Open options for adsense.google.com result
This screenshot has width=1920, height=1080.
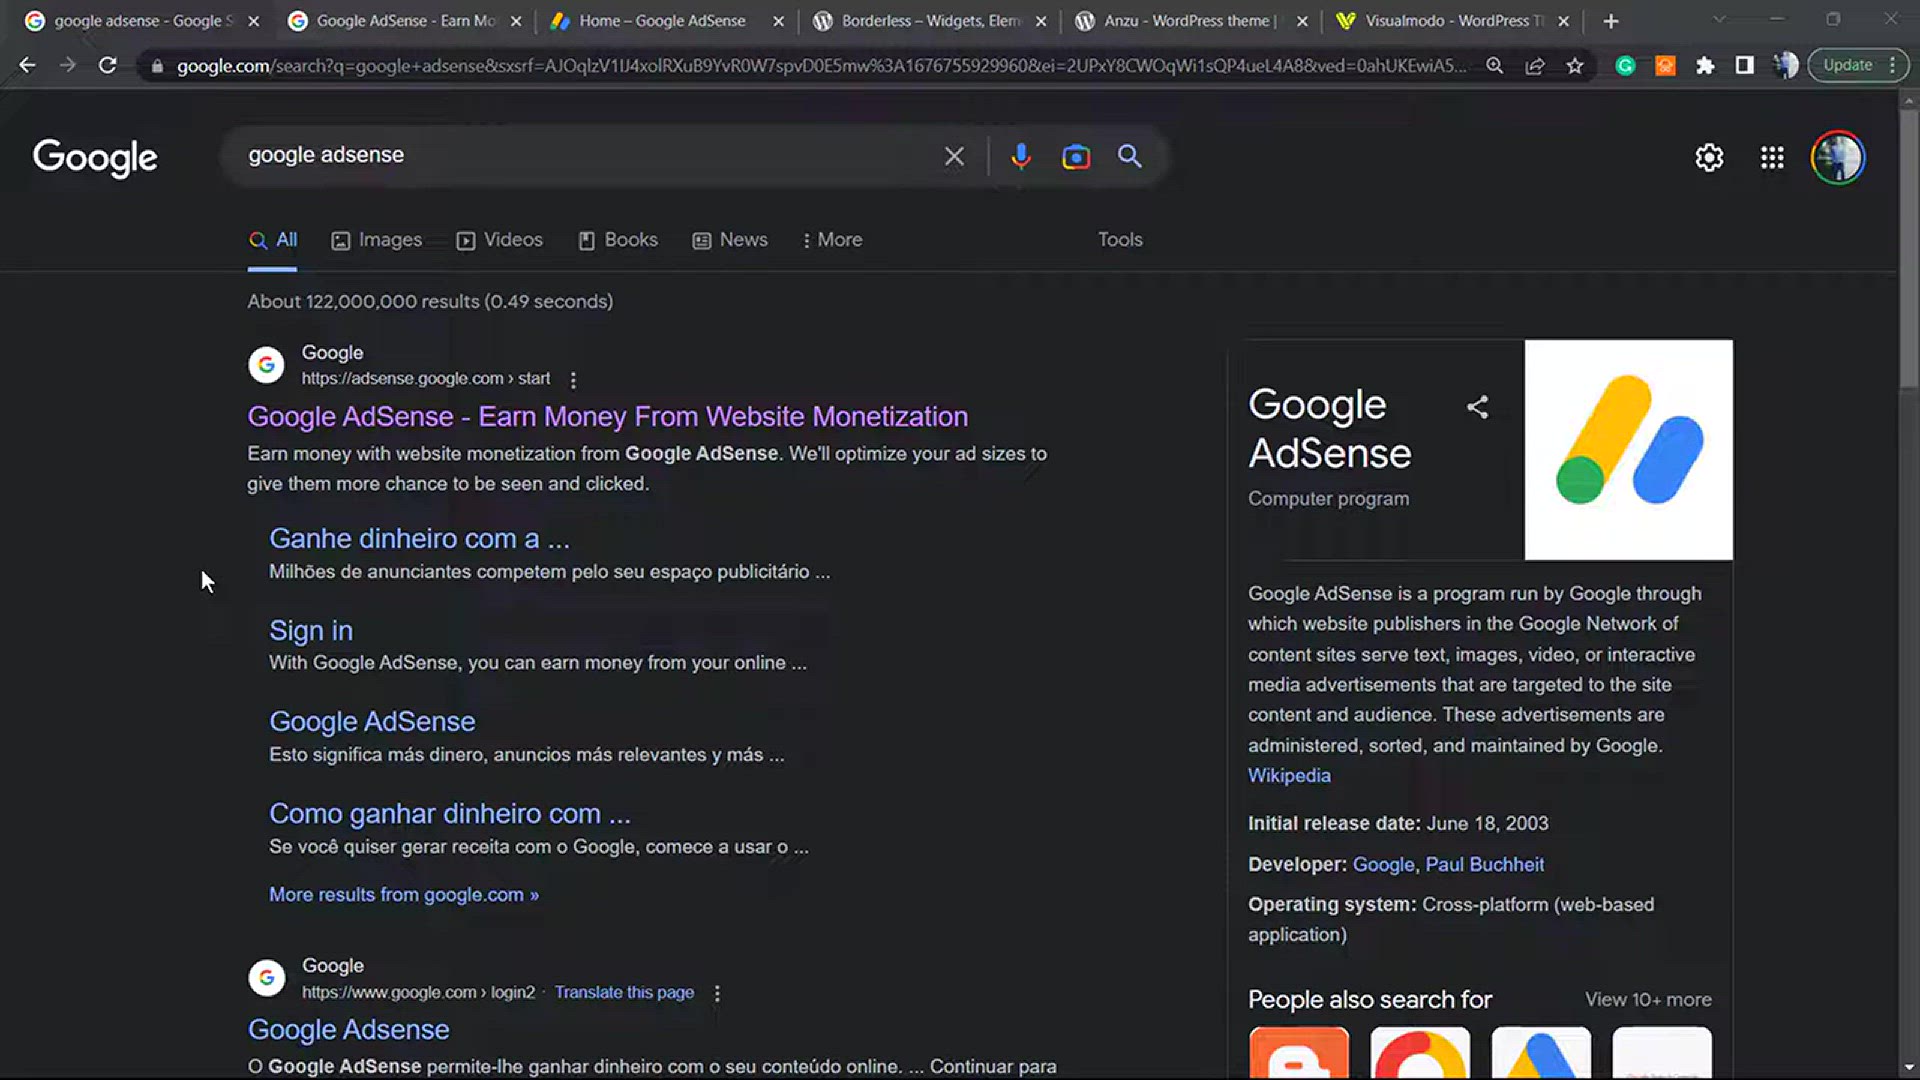(573, 380)
